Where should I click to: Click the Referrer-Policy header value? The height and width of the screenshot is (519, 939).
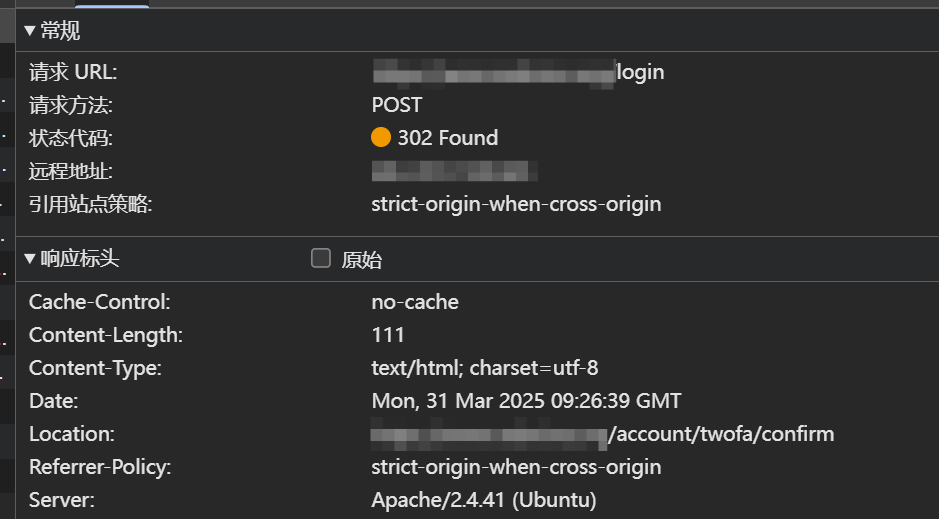coord(516,467)
